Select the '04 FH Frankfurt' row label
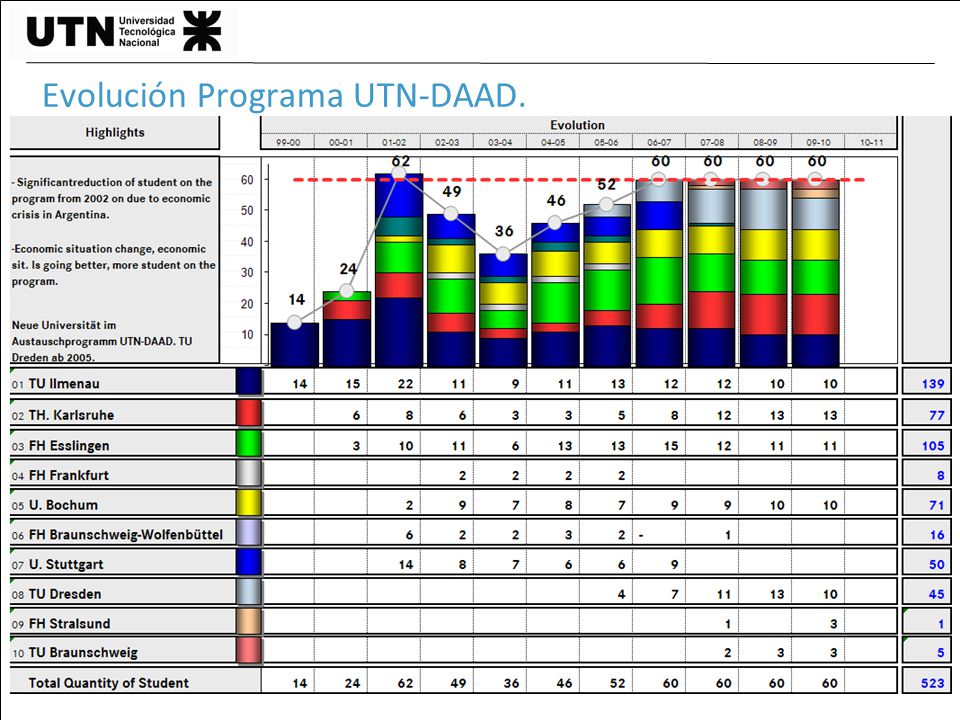960x720 pixels. (60, 475)
